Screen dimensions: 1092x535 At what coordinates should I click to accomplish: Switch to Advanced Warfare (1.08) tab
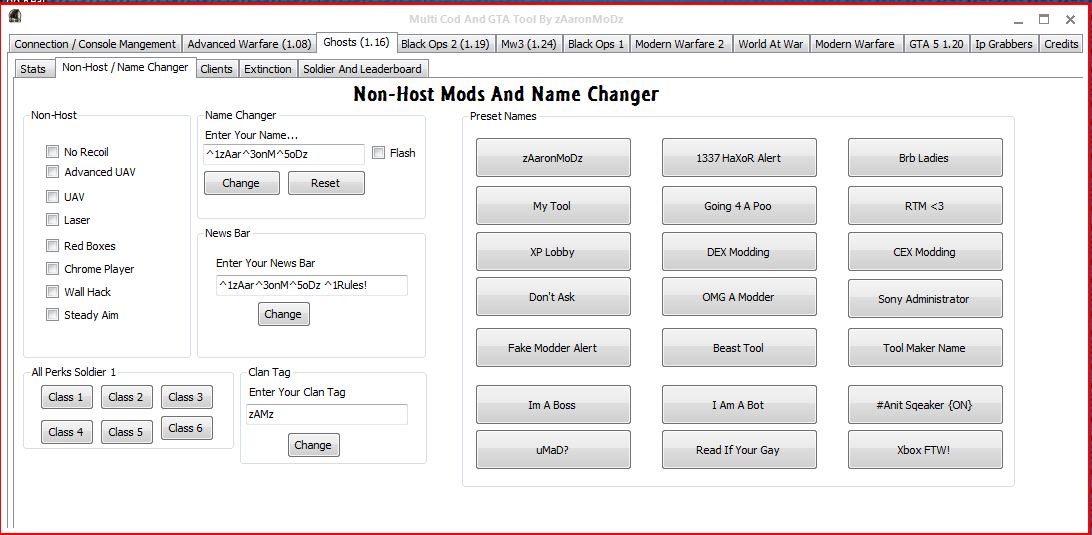(x=249, y=44)
